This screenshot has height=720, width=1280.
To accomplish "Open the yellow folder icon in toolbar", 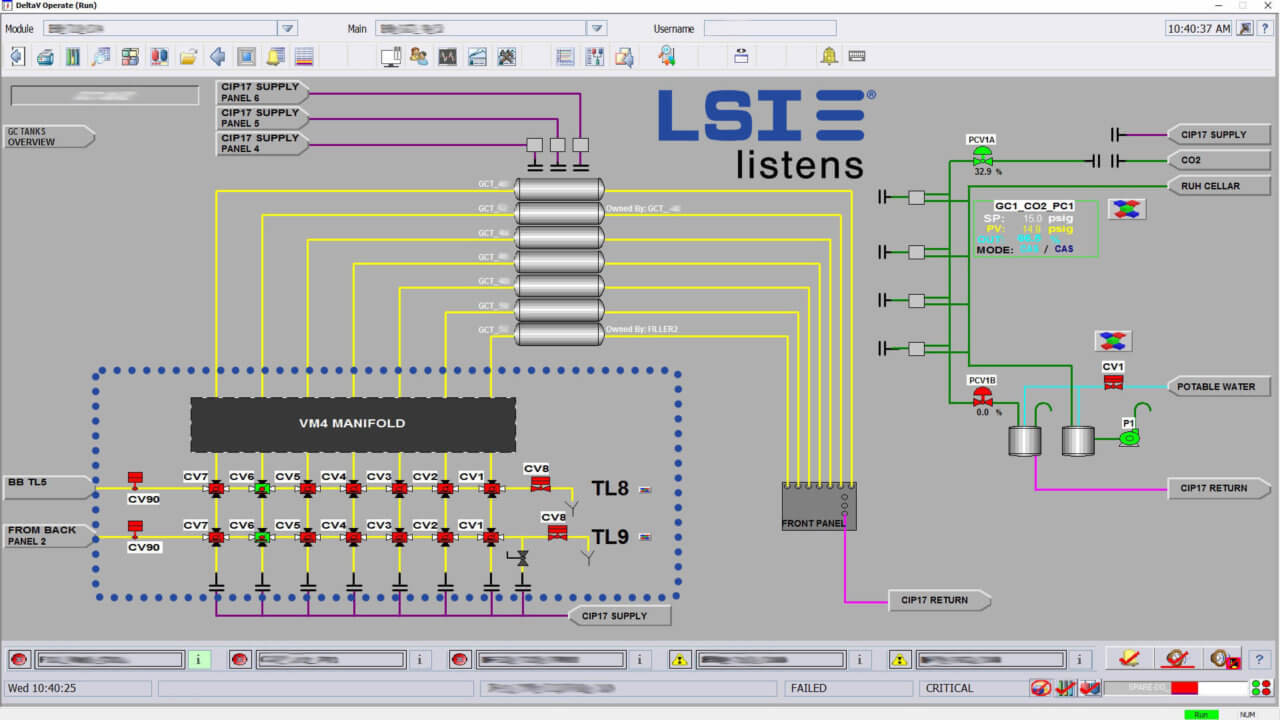I will (188, 57).
